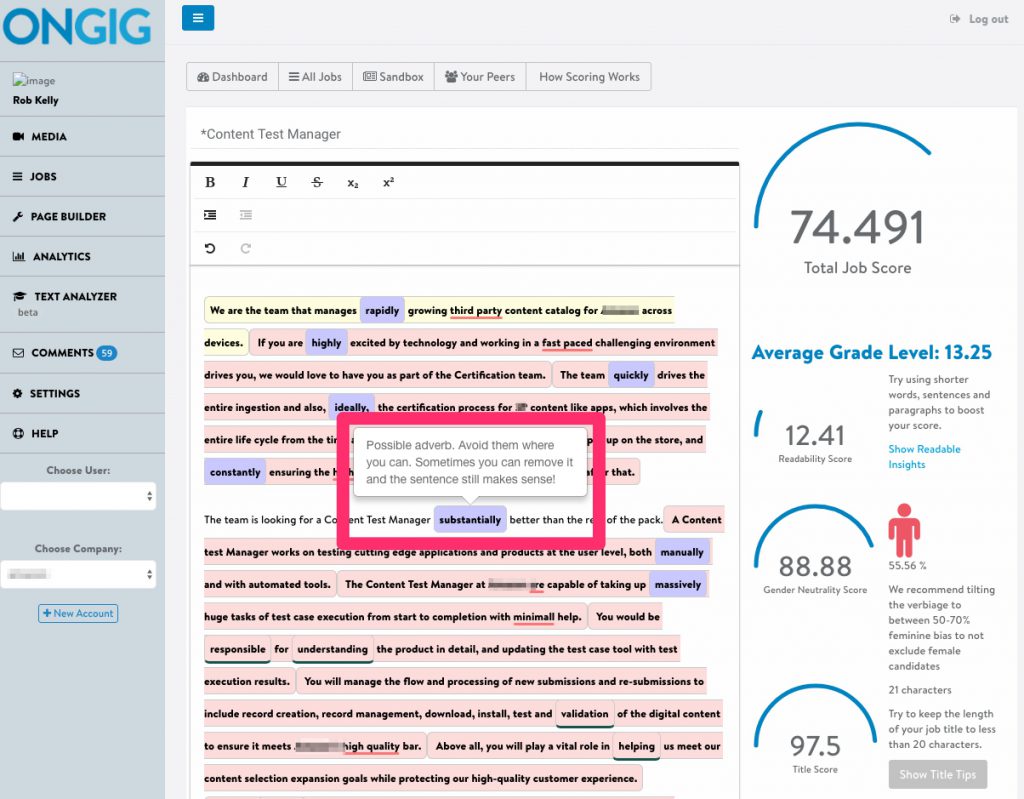Click the New Account button
This screenshot has height=799, width=1024.
(x=77, y=614)
